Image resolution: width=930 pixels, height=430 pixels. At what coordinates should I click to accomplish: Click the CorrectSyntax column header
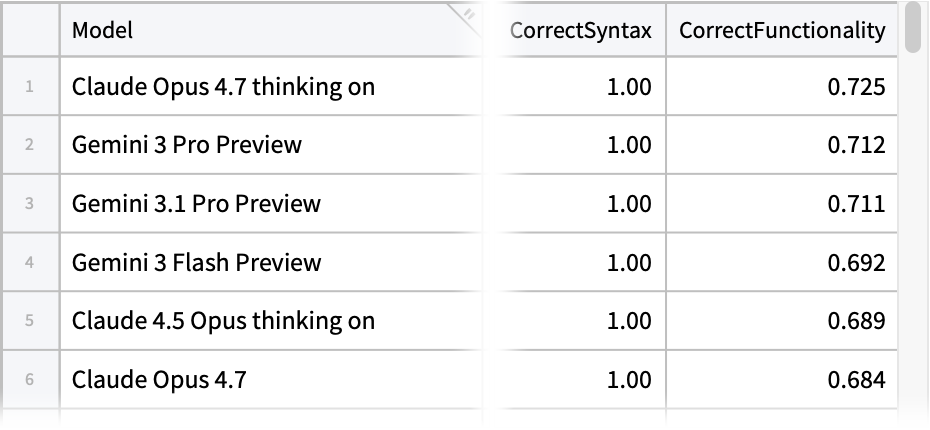(580, 31)
